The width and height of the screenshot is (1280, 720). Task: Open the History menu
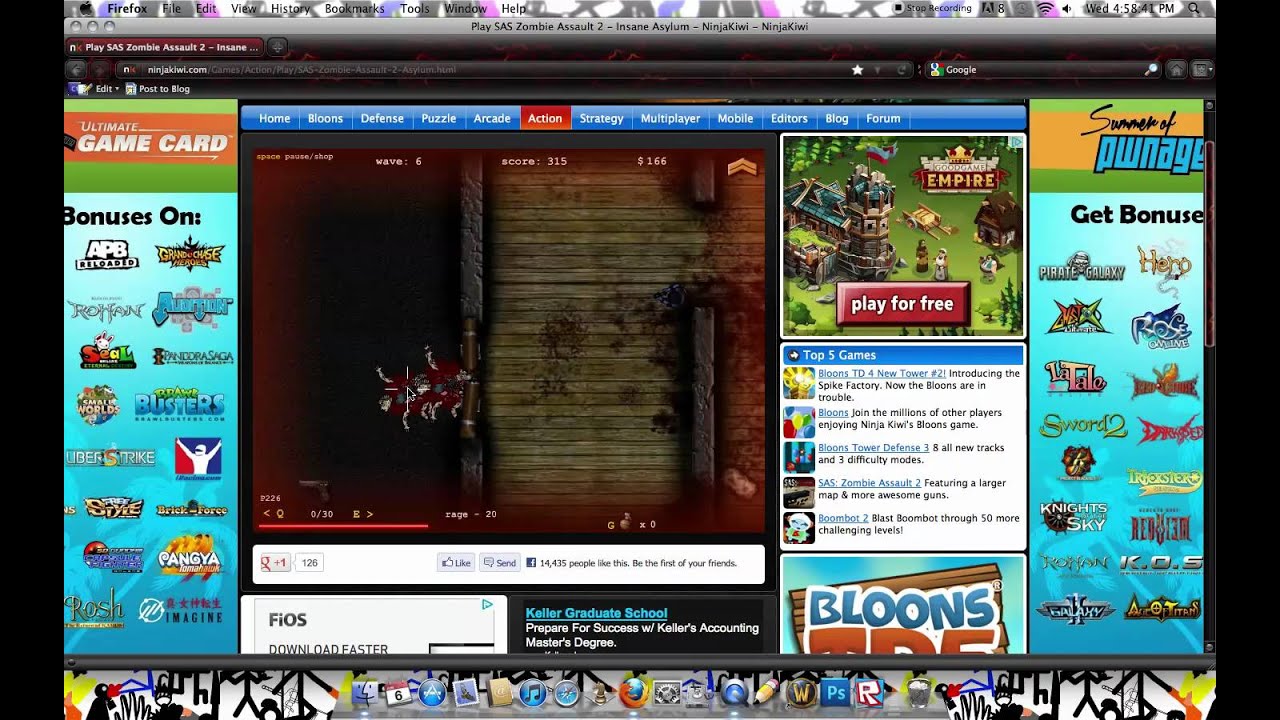[290, 8]
